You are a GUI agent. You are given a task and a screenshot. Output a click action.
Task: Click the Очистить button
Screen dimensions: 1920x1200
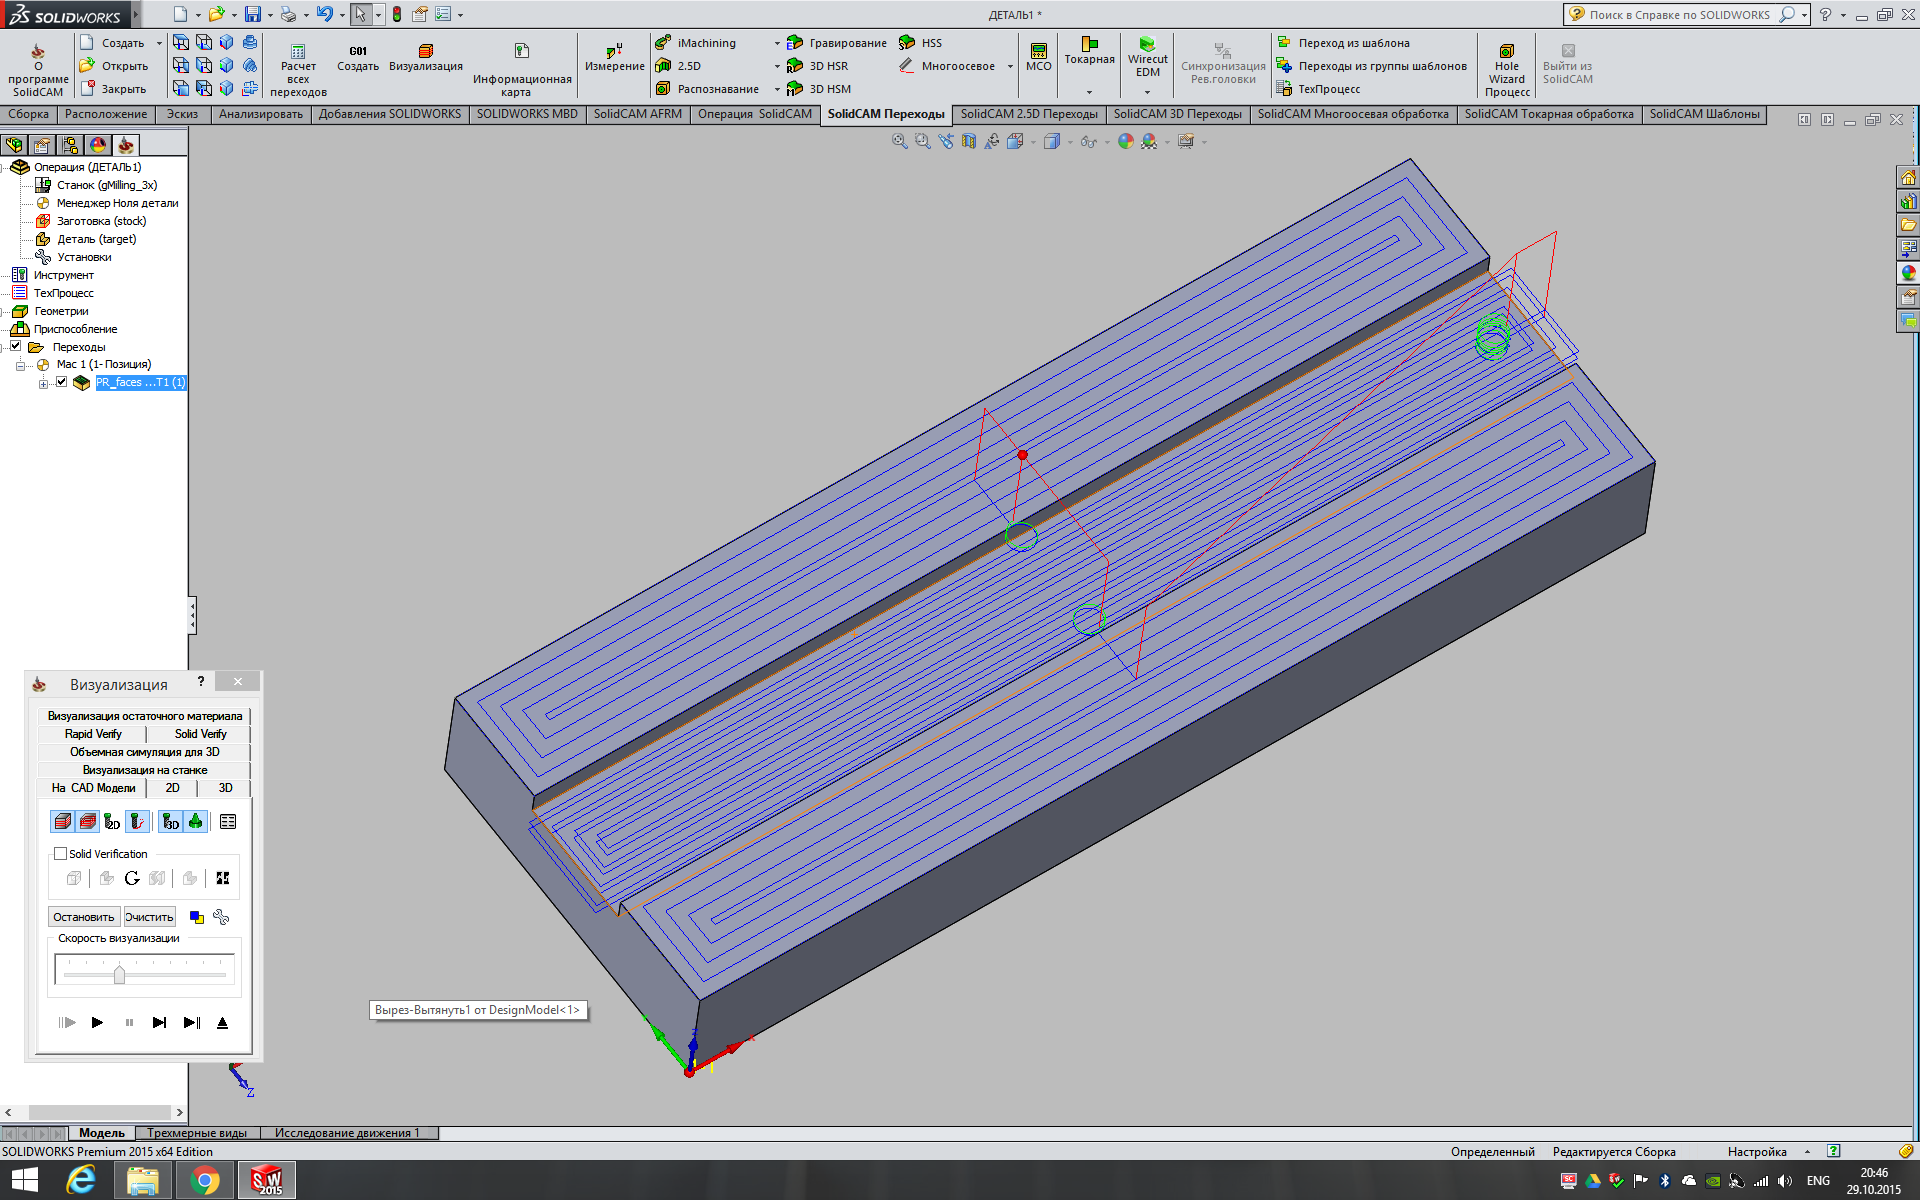[149, 917]
